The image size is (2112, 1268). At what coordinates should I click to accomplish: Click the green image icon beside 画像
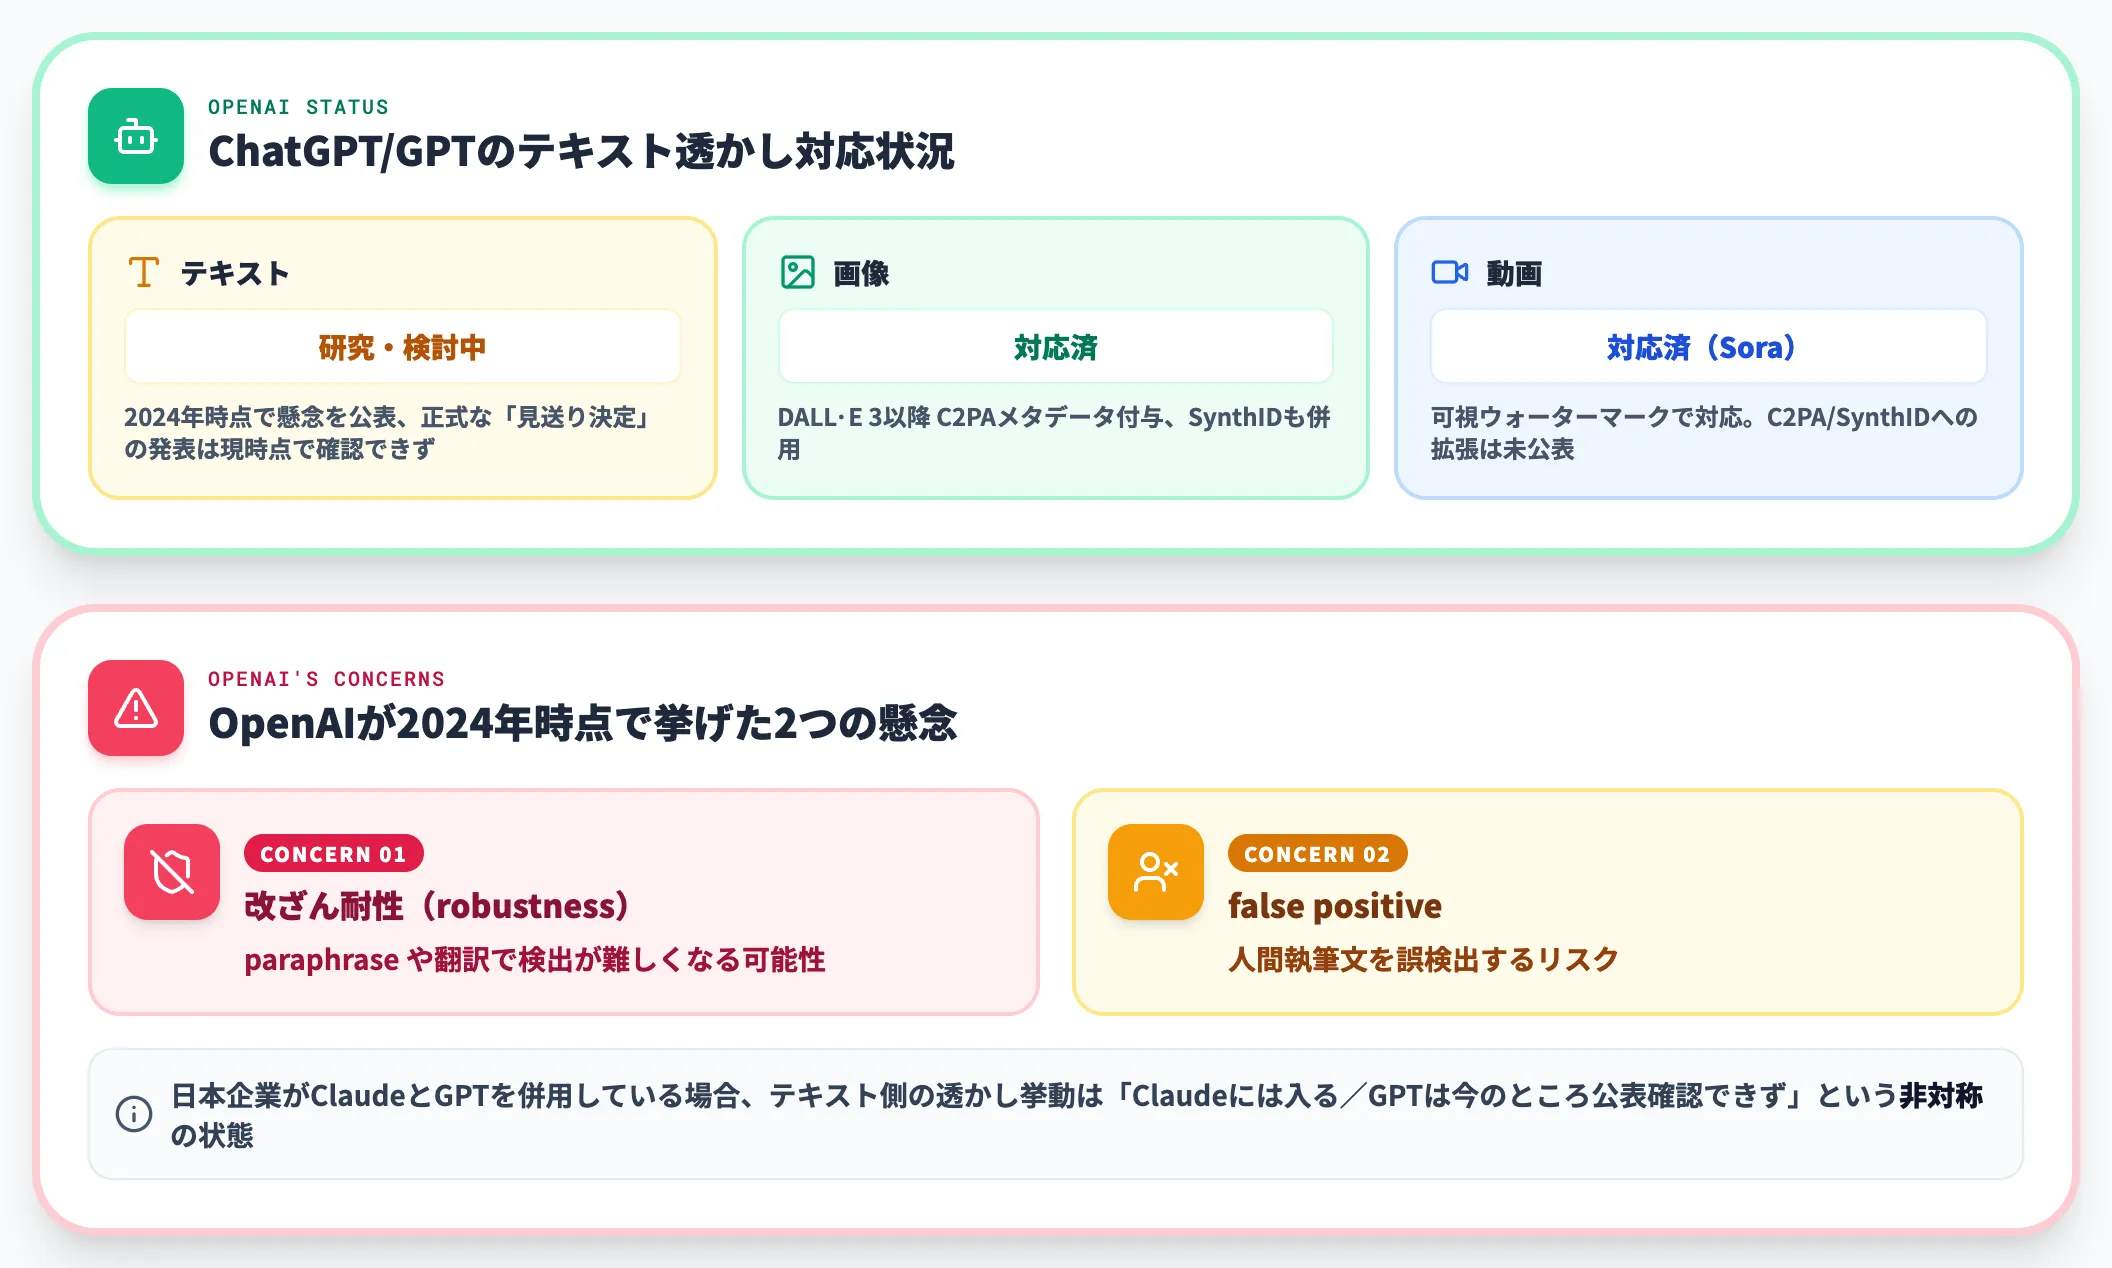click(x=797, y=272)
